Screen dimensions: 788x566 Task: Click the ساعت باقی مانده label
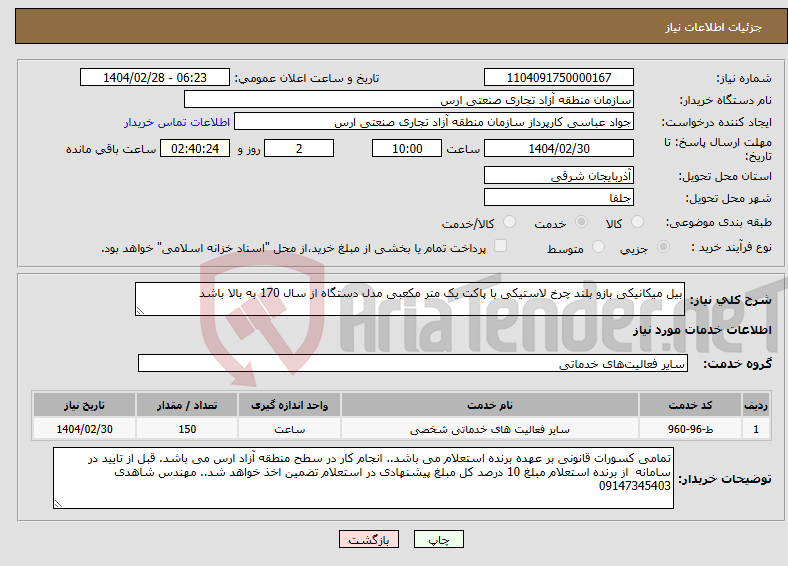pos(111,149)
